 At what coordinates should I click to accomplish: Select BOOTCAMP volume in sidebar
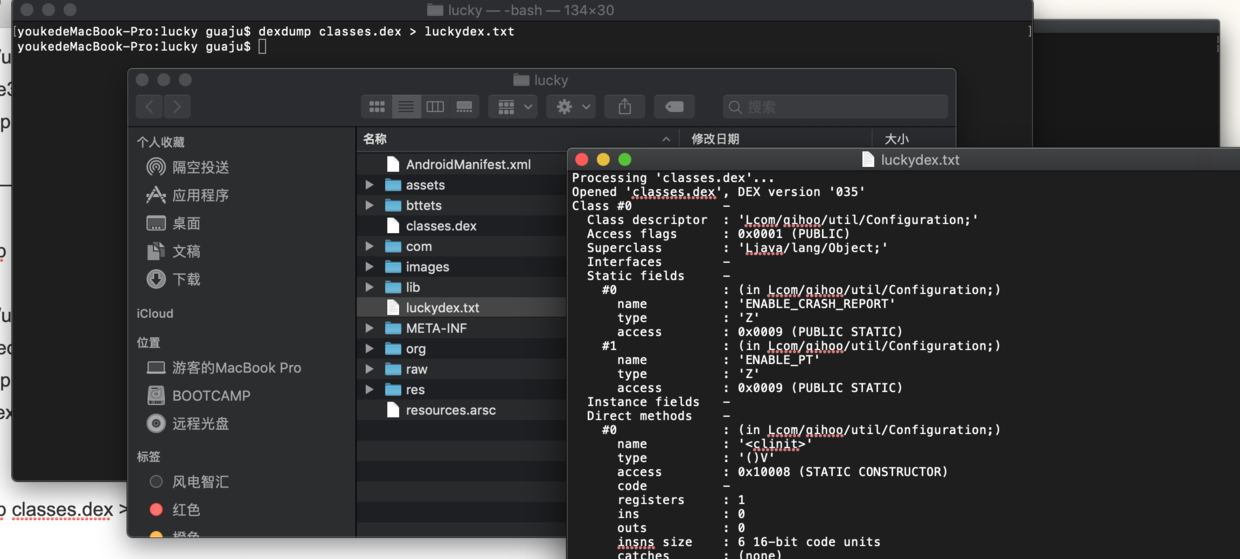(x=198, y=396)
